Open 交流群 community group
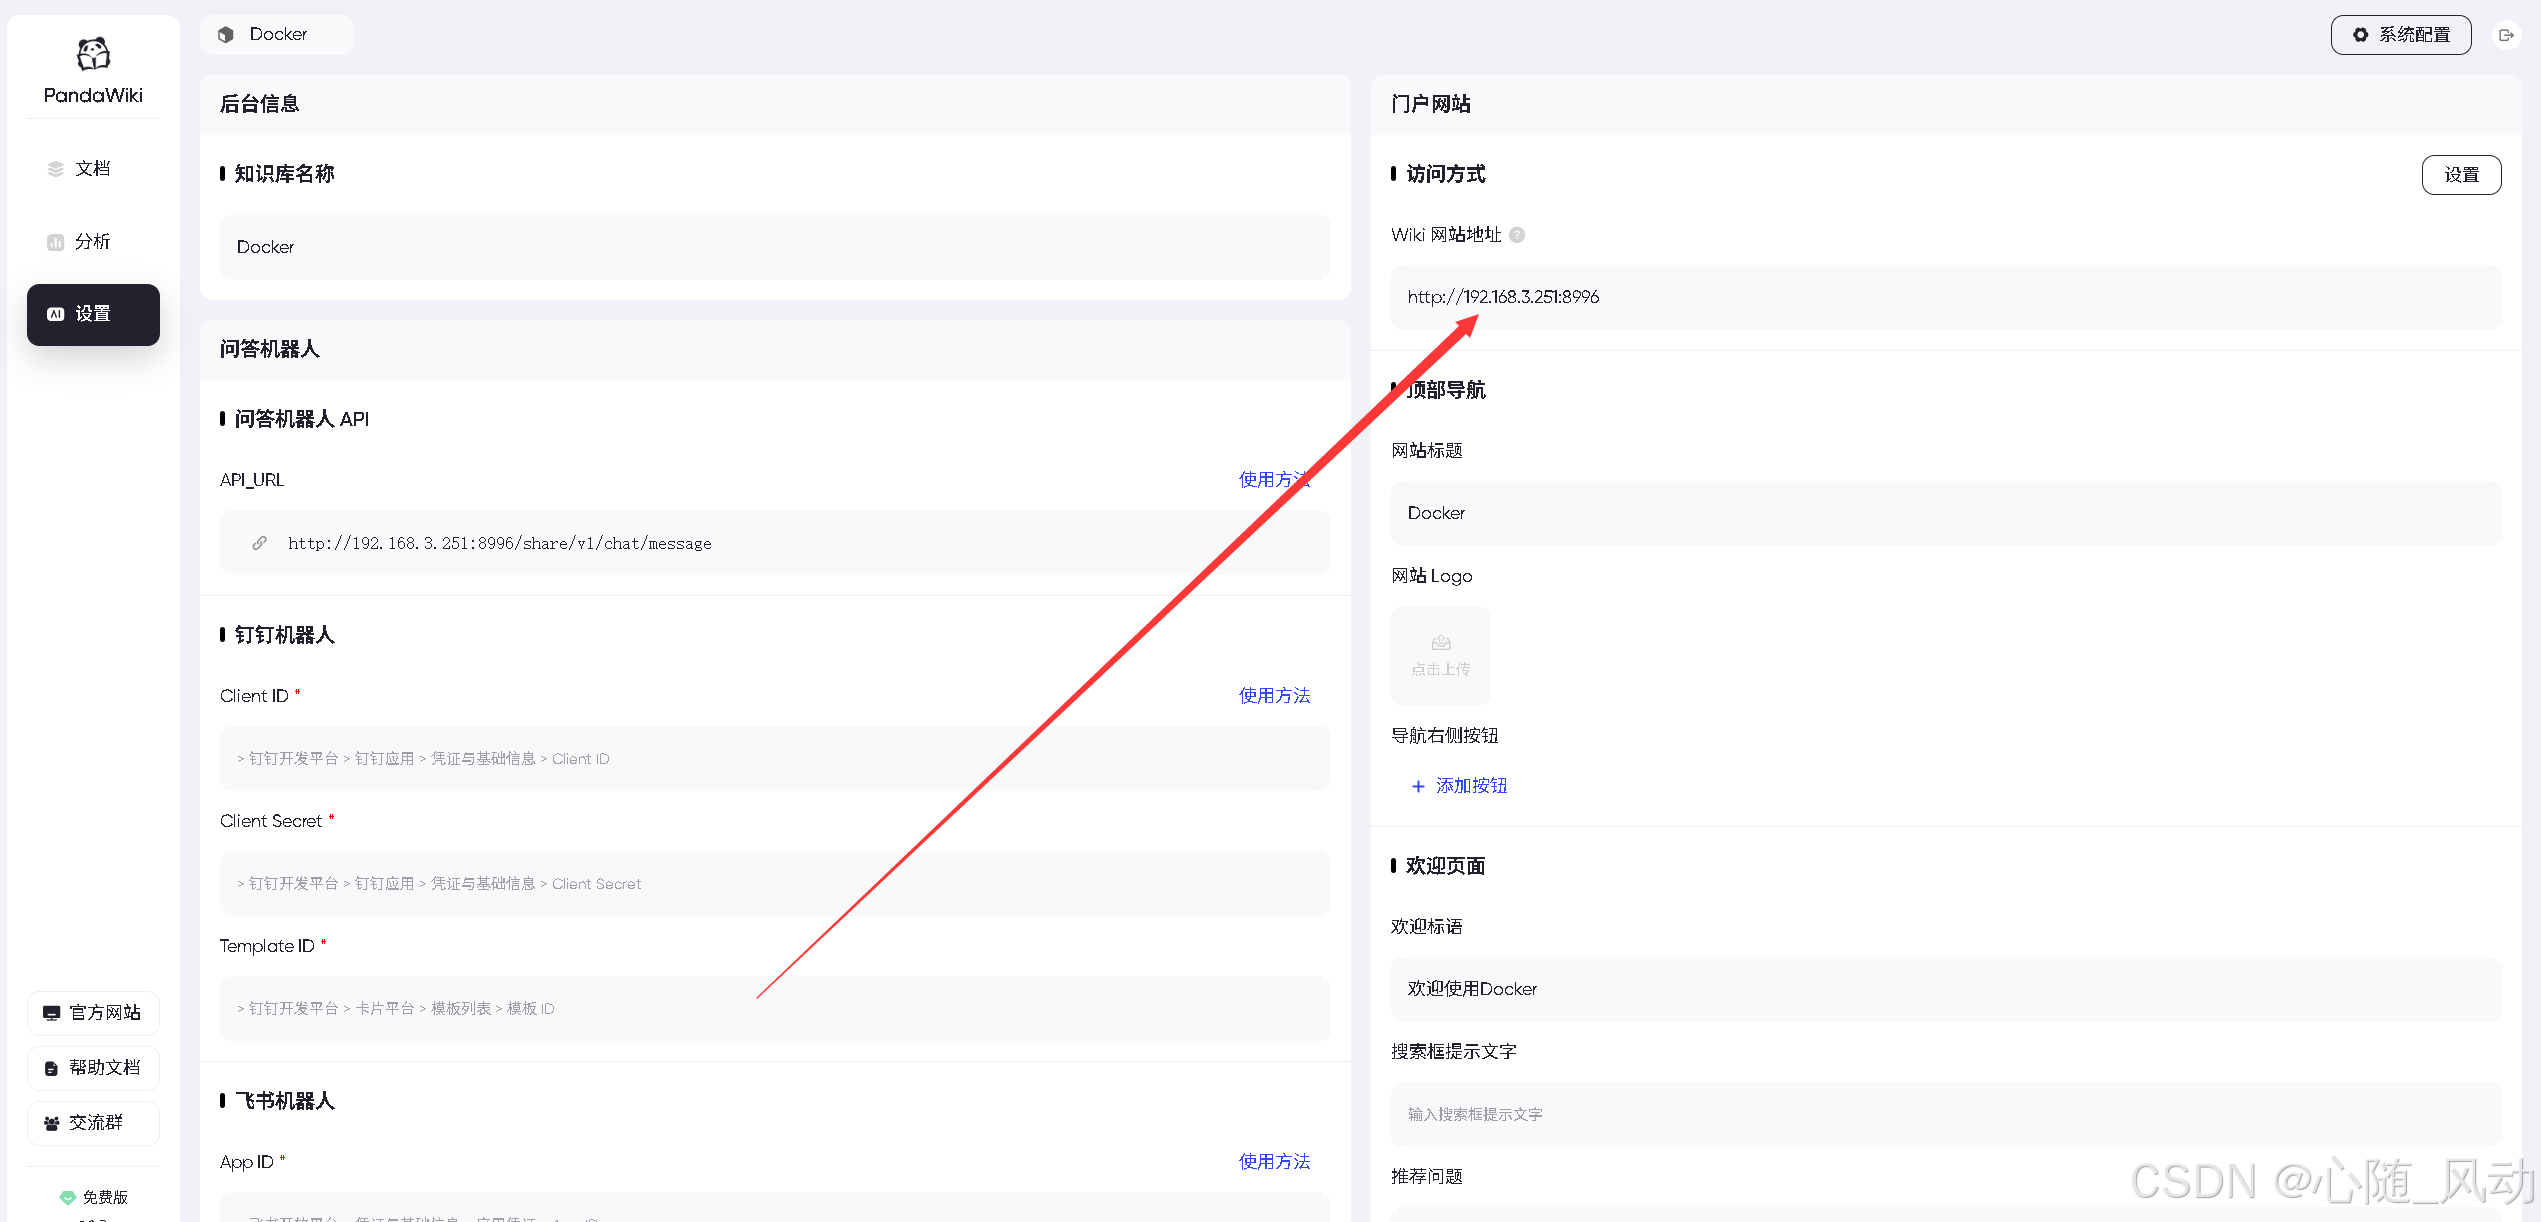The image size is (2541, 1222). [93, 1123]
